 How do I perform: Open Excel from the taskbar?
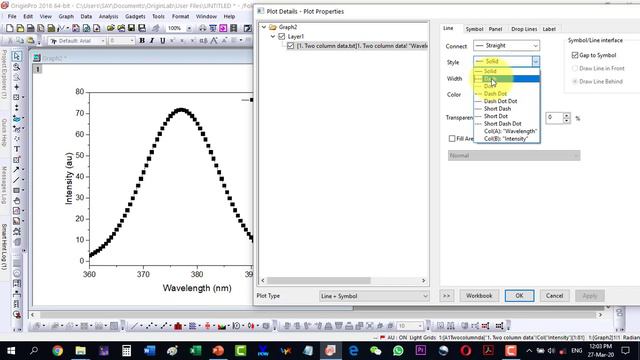click(x=196, y=351)
